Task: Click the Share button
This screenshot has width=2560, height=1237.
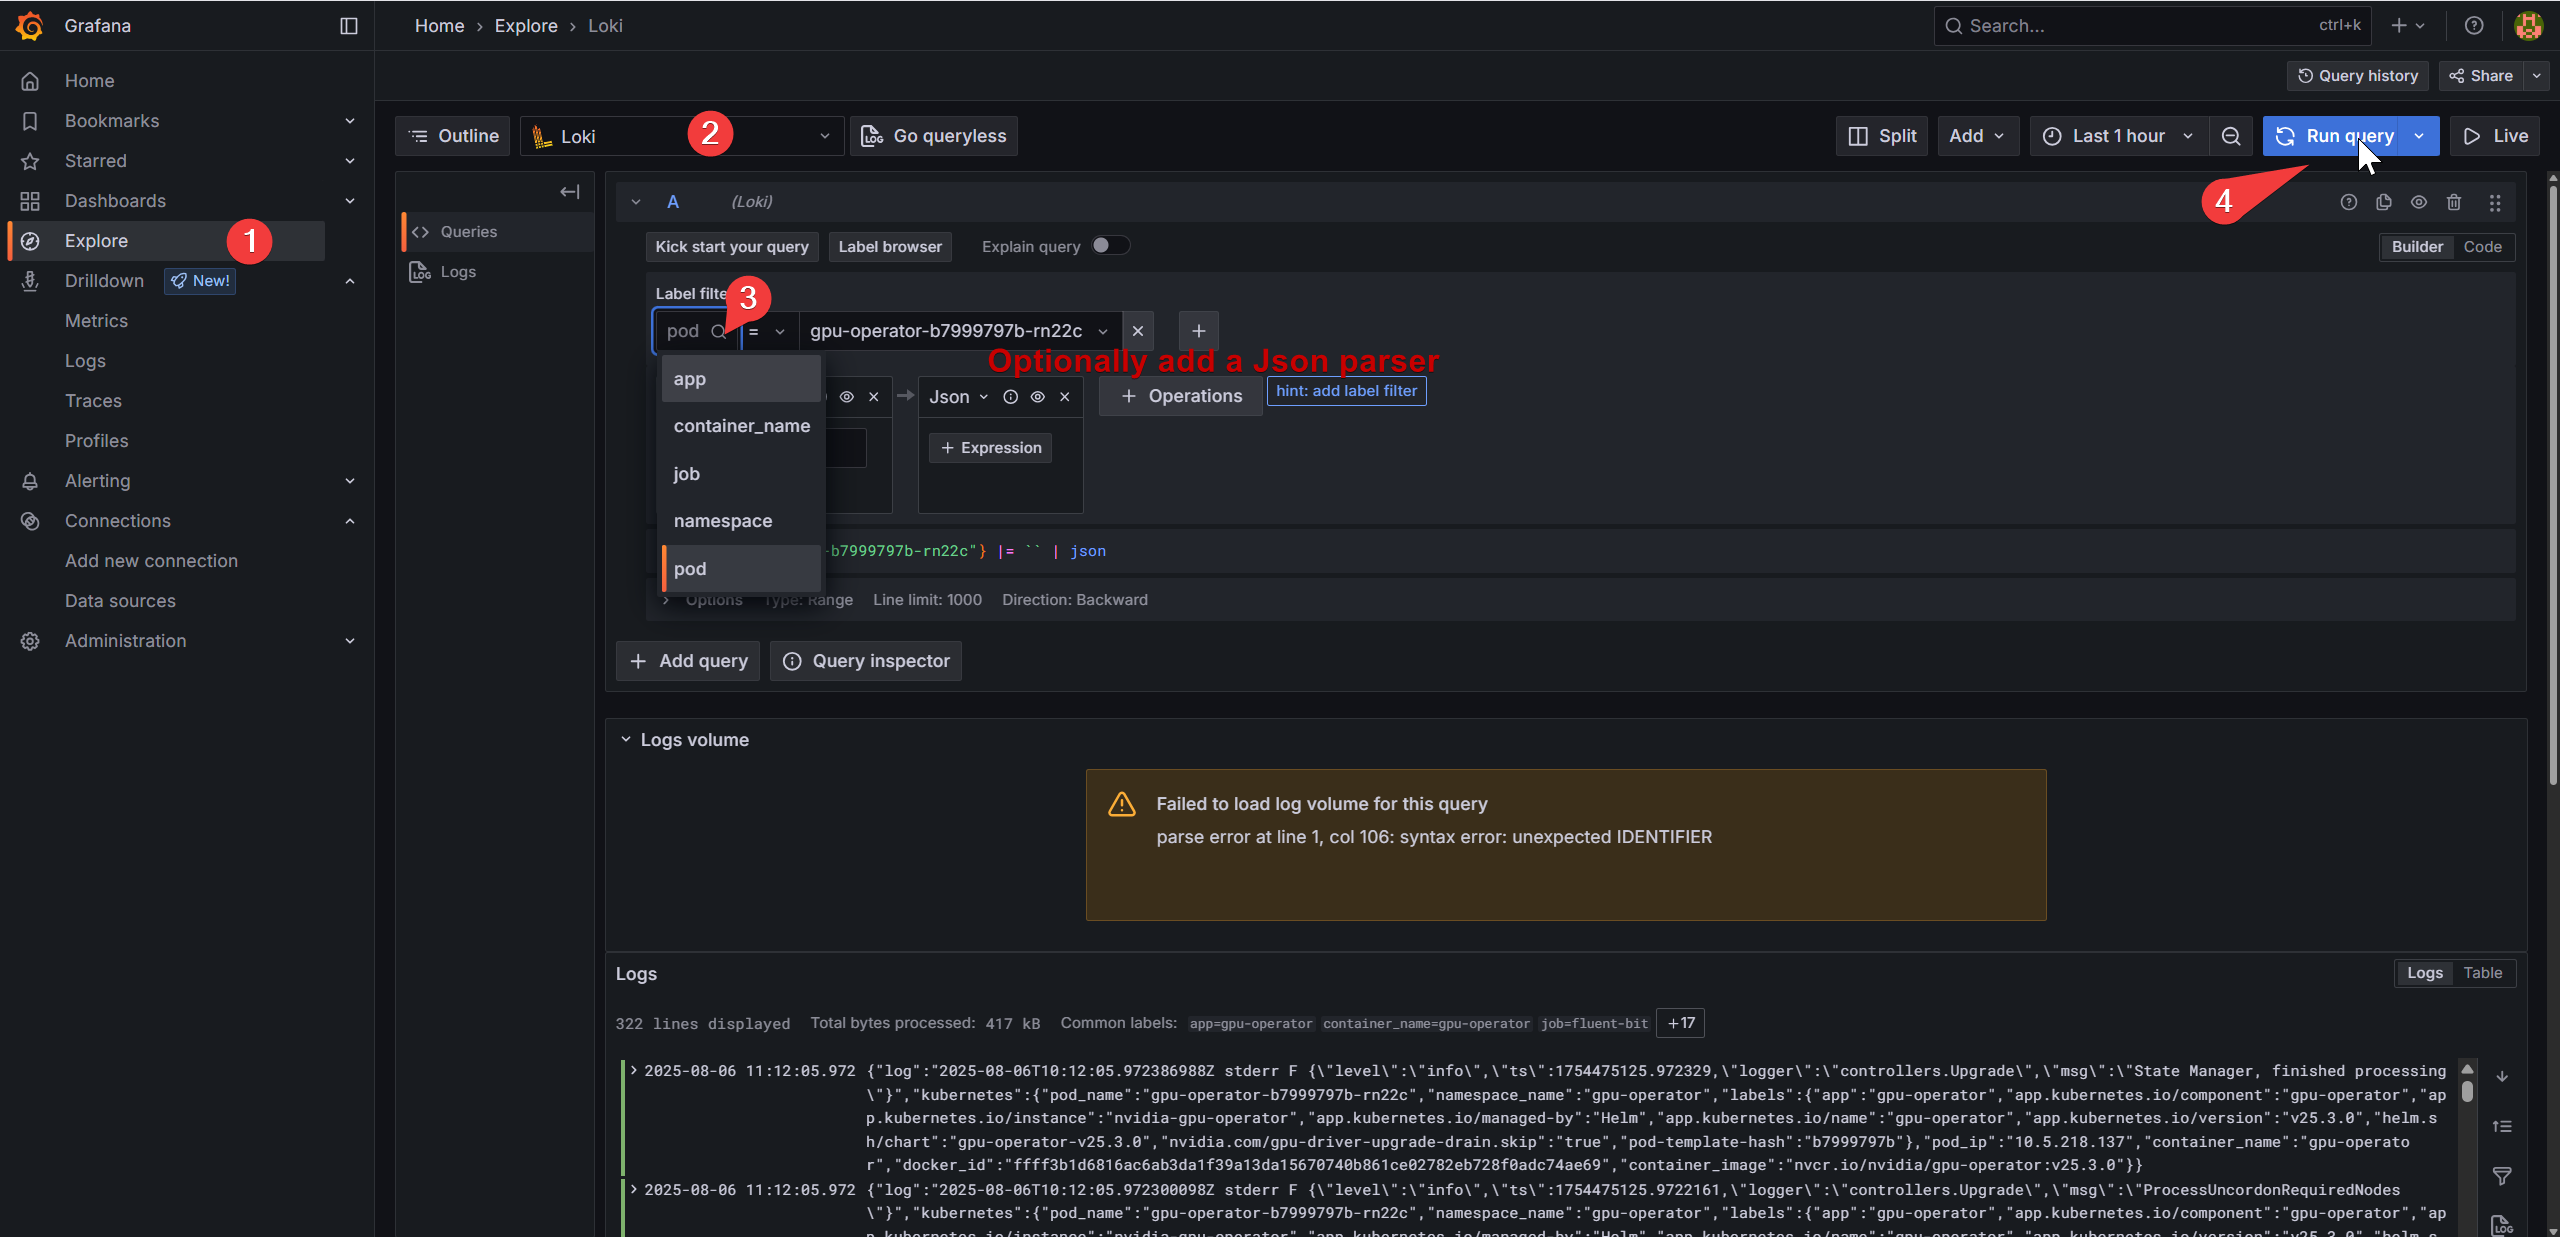Action: [2481, 76]
